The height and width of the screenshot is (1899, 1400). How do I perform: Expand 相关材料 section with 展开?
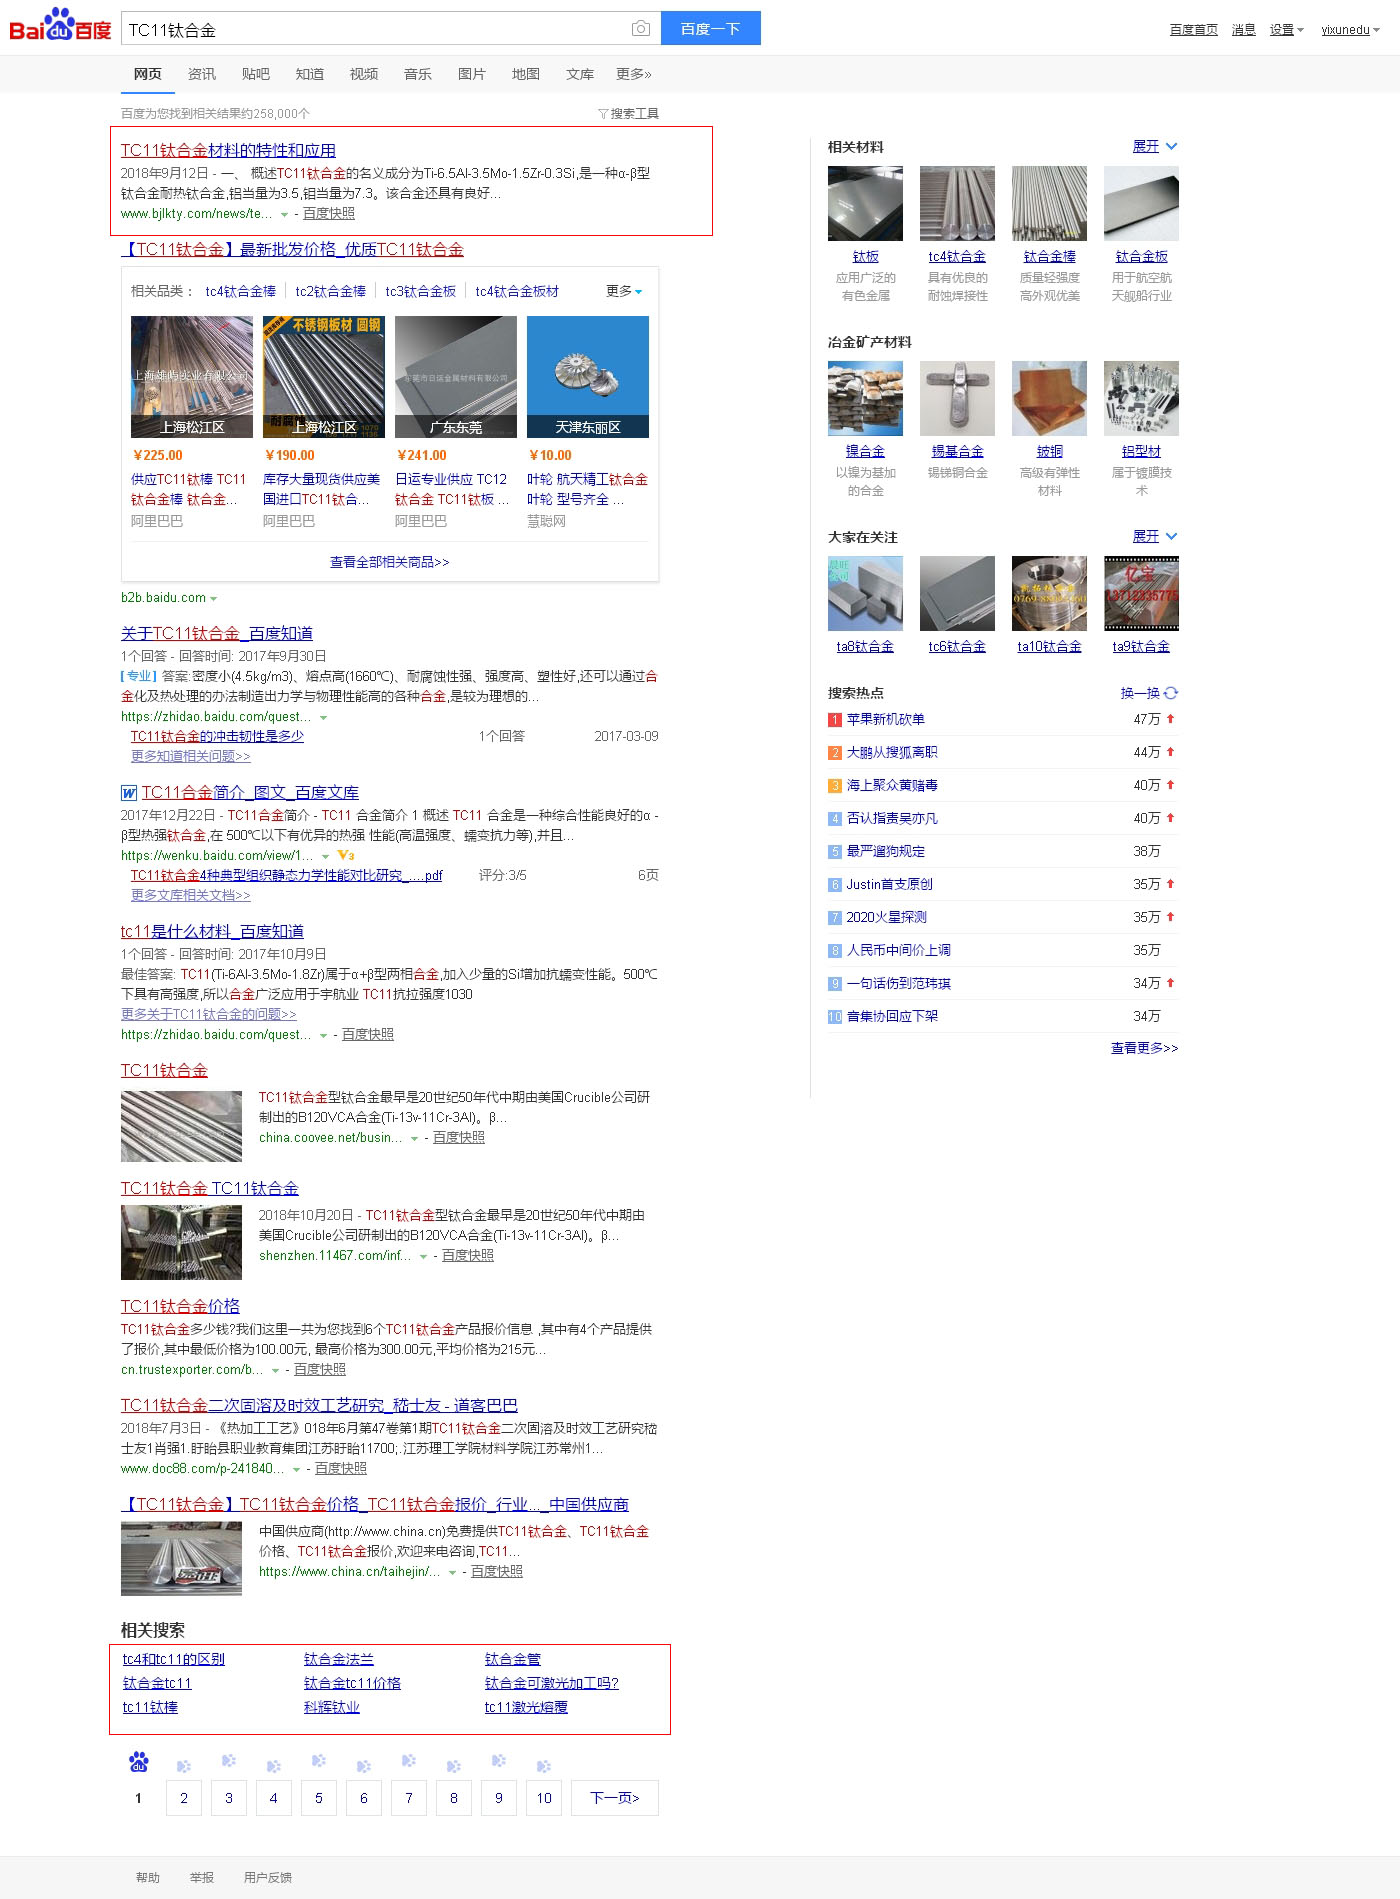pos(1155,147)
